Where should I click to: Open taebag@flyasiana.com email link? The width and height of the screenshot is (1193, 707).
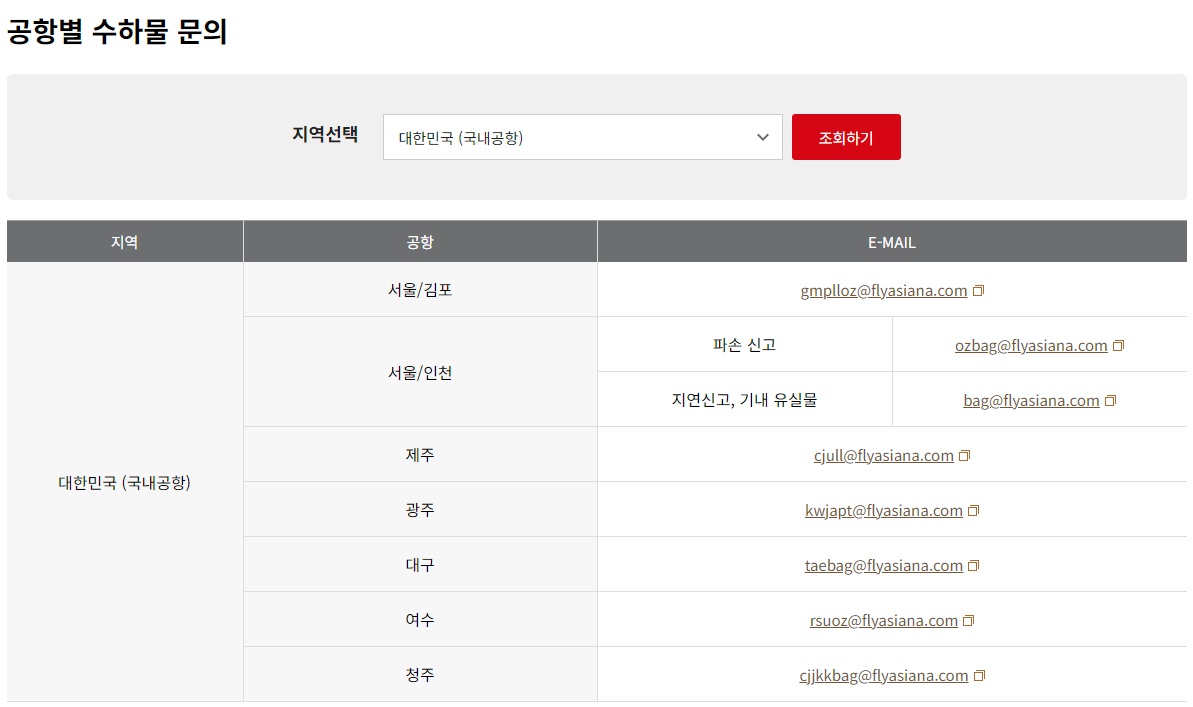[883, 565]
